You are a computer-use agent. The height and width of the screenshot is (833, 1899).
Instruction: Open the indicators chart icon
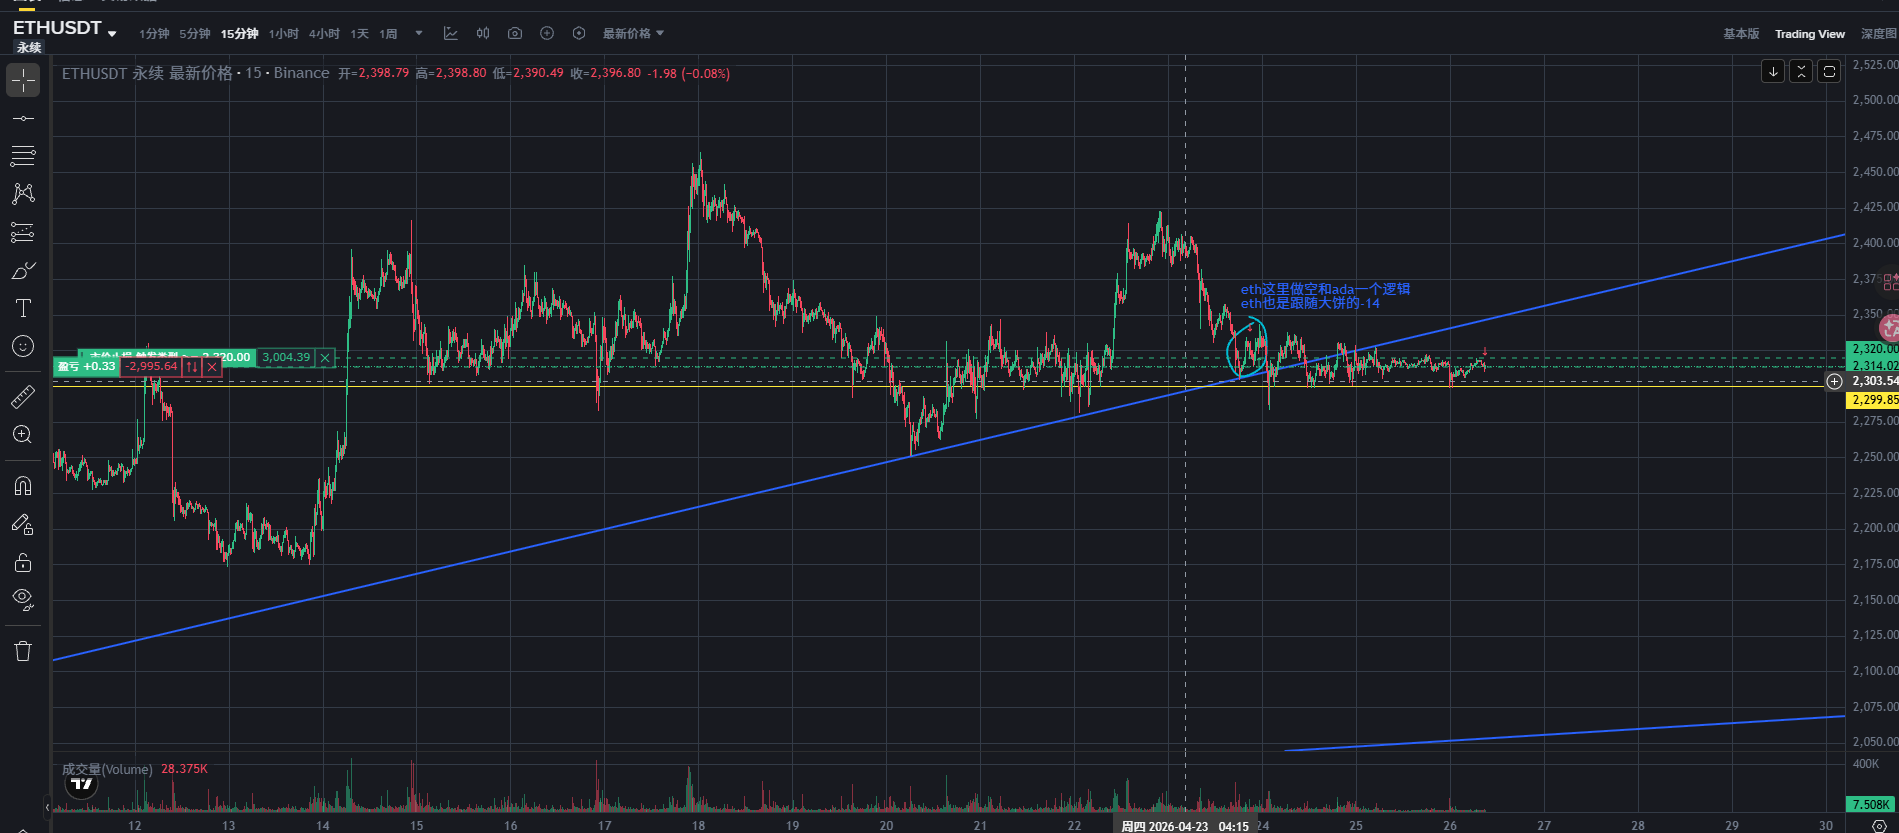451,34
